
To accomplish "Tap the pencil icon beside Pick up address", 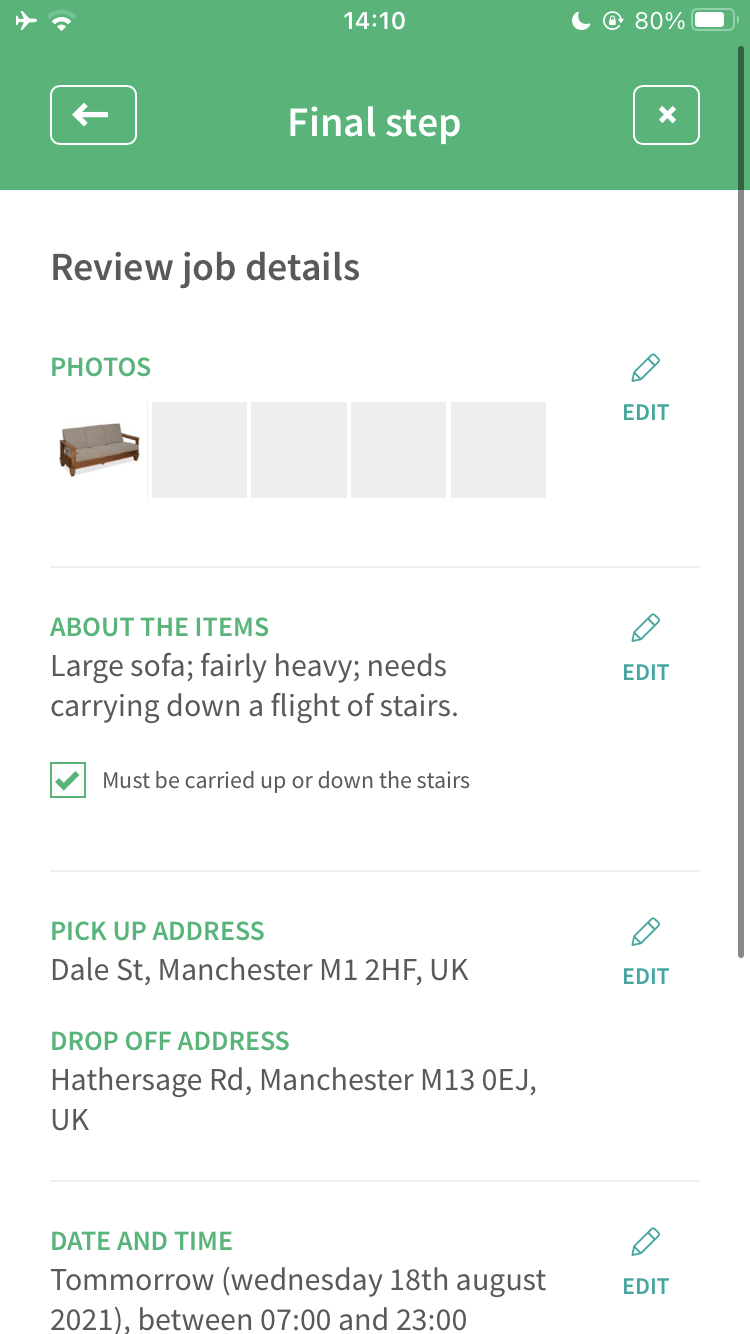I will tap(646, 932).
